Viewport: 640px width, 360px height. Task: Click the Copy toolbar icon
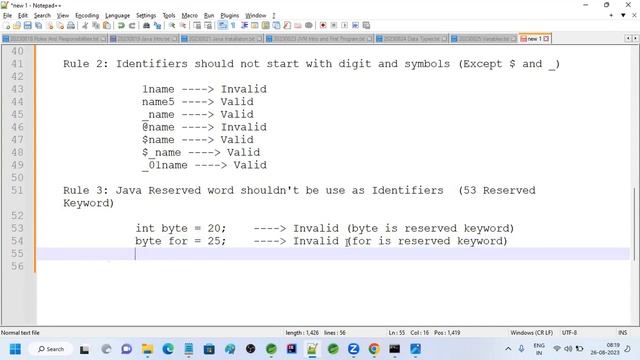96,25
